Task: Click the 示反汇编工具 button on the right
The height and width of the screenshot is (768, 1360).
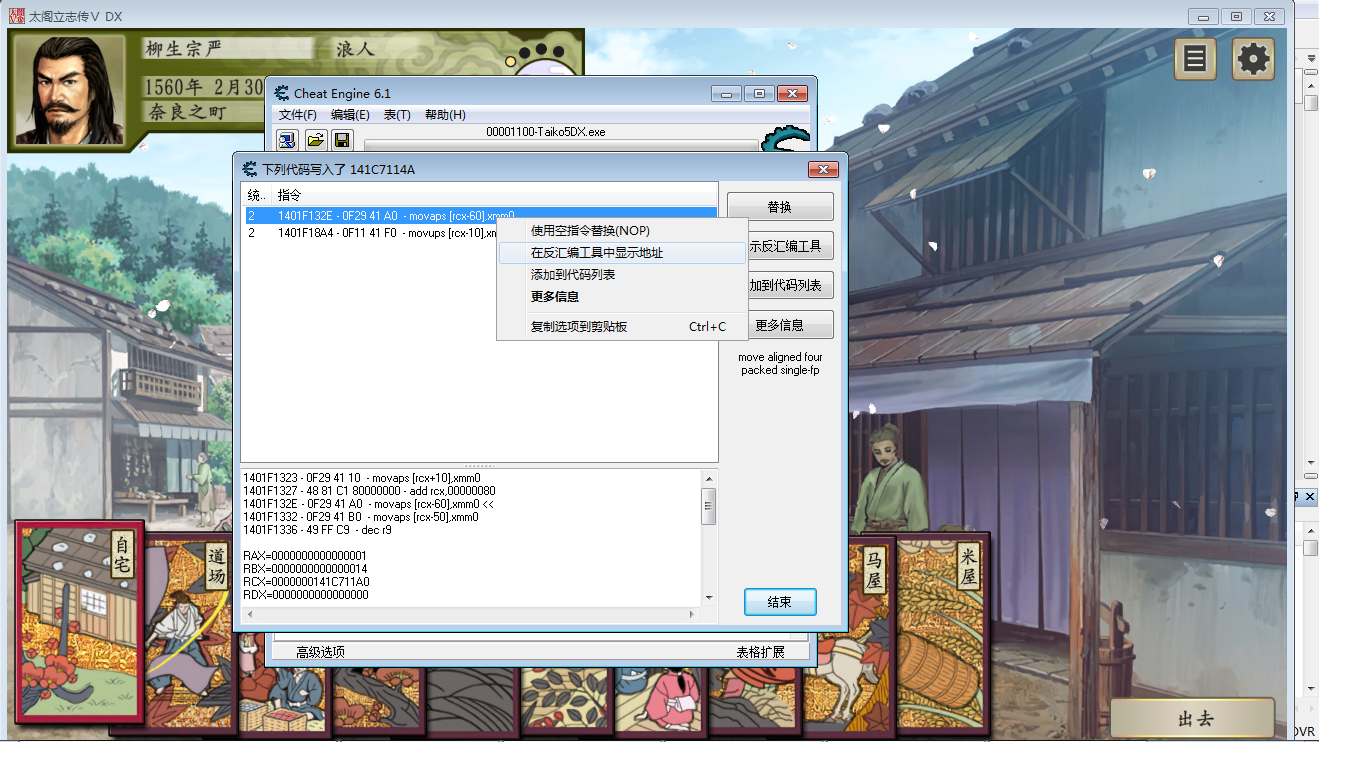Action: pos(790,246)
